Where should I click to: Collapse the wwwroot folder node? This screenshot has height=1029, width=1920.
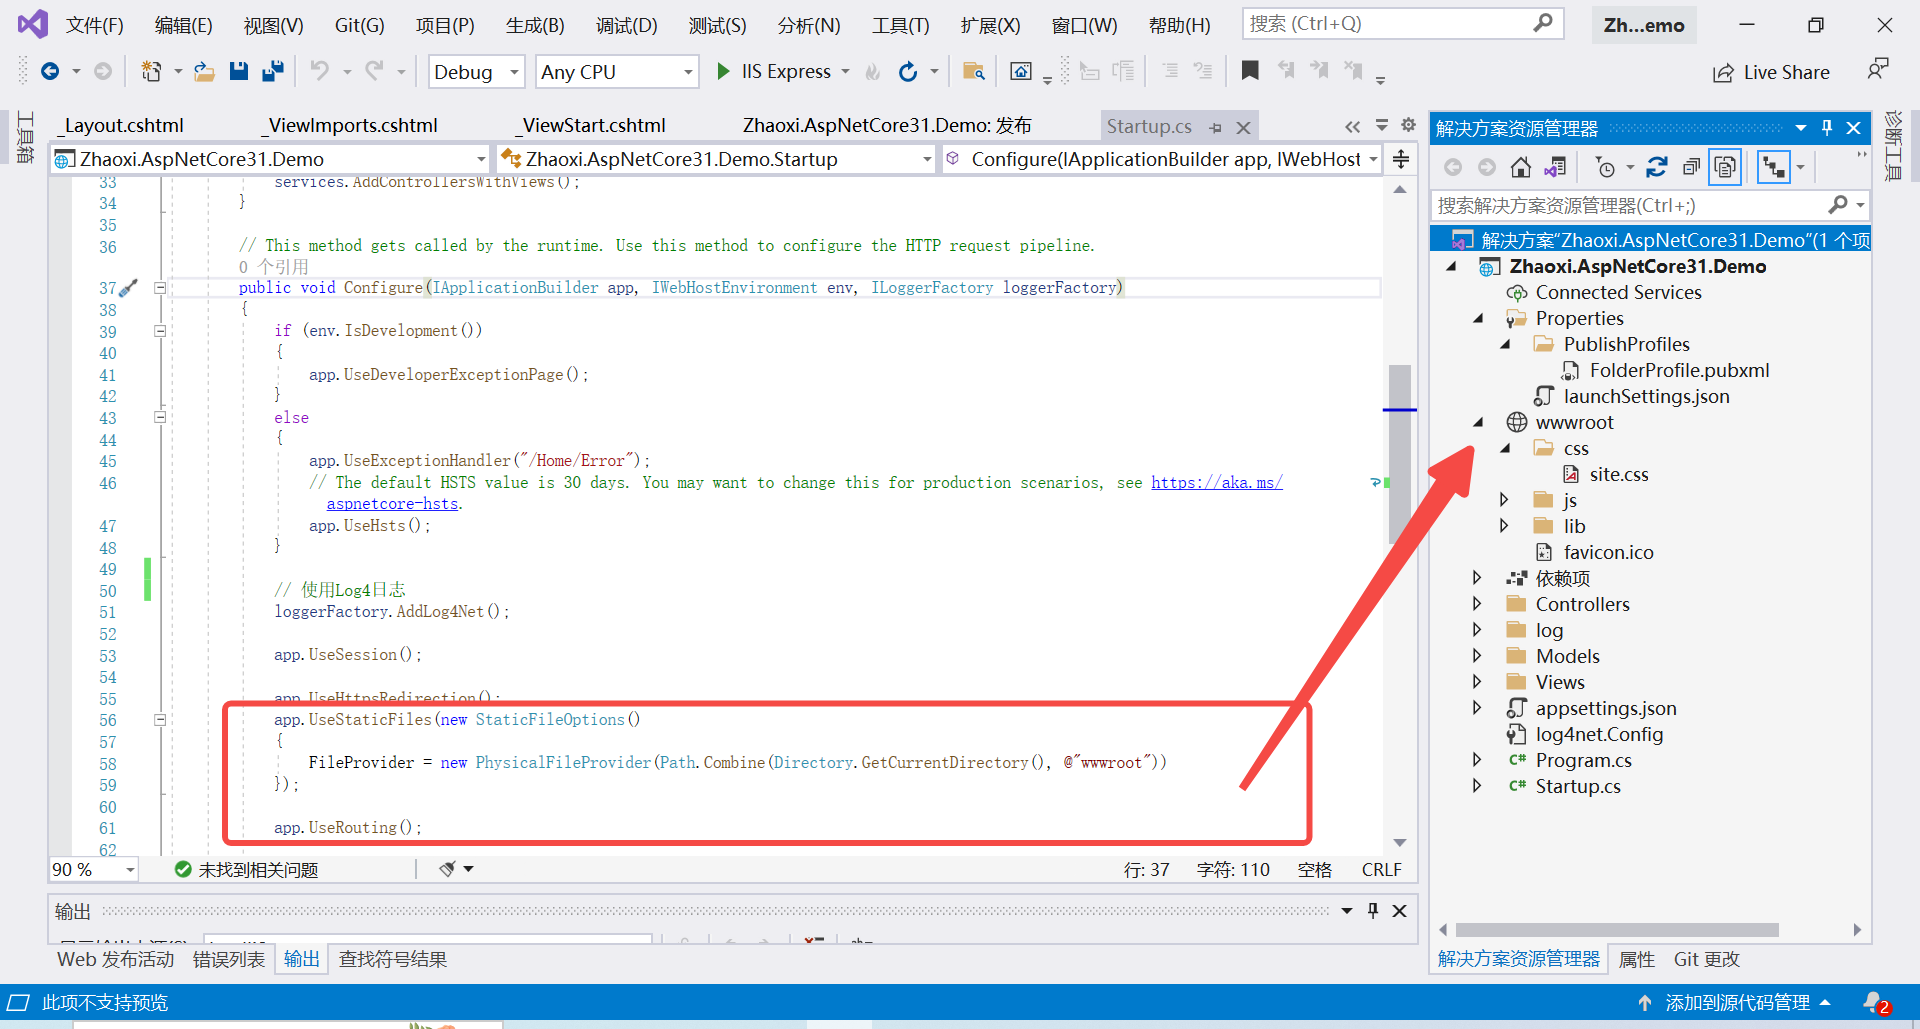pyautogui.click(x=1478, y=423)
